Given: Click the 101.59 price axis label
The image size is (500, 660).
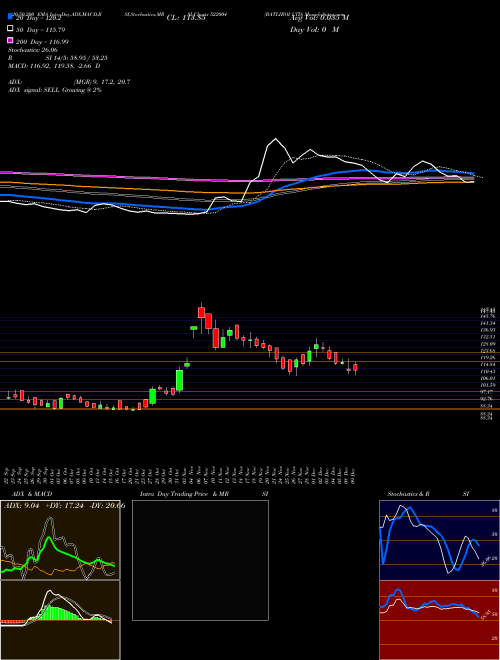Looking at the screenshot, I should click(486, 385).
